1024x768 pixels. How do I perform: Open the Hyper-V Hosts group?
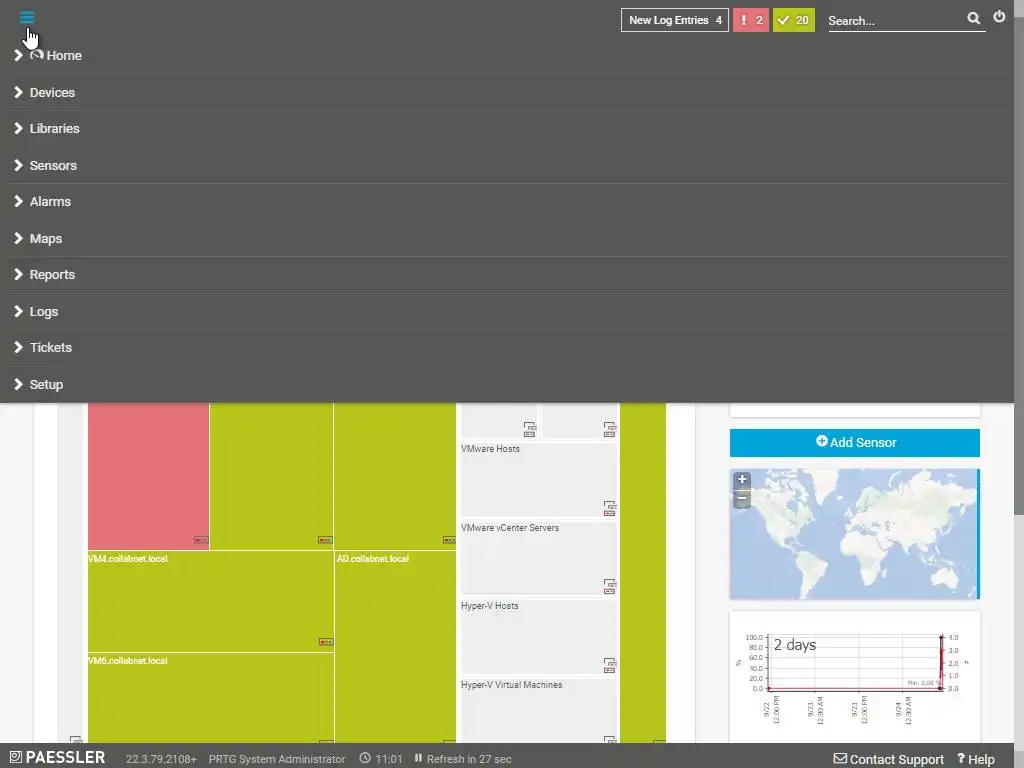(x=490, y=606)
